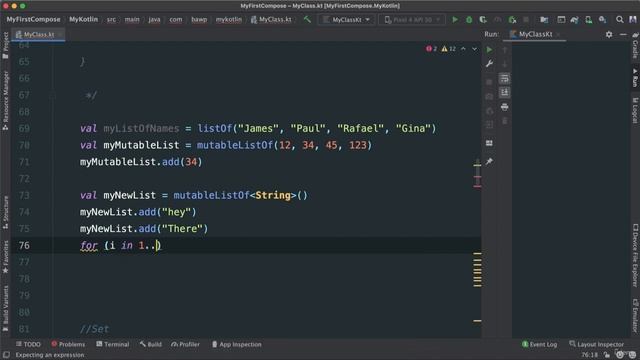The height and width of the screenshot is (360, 640).
Task: Click the layout icon in Run panel
Action: [x=489, y=143]
